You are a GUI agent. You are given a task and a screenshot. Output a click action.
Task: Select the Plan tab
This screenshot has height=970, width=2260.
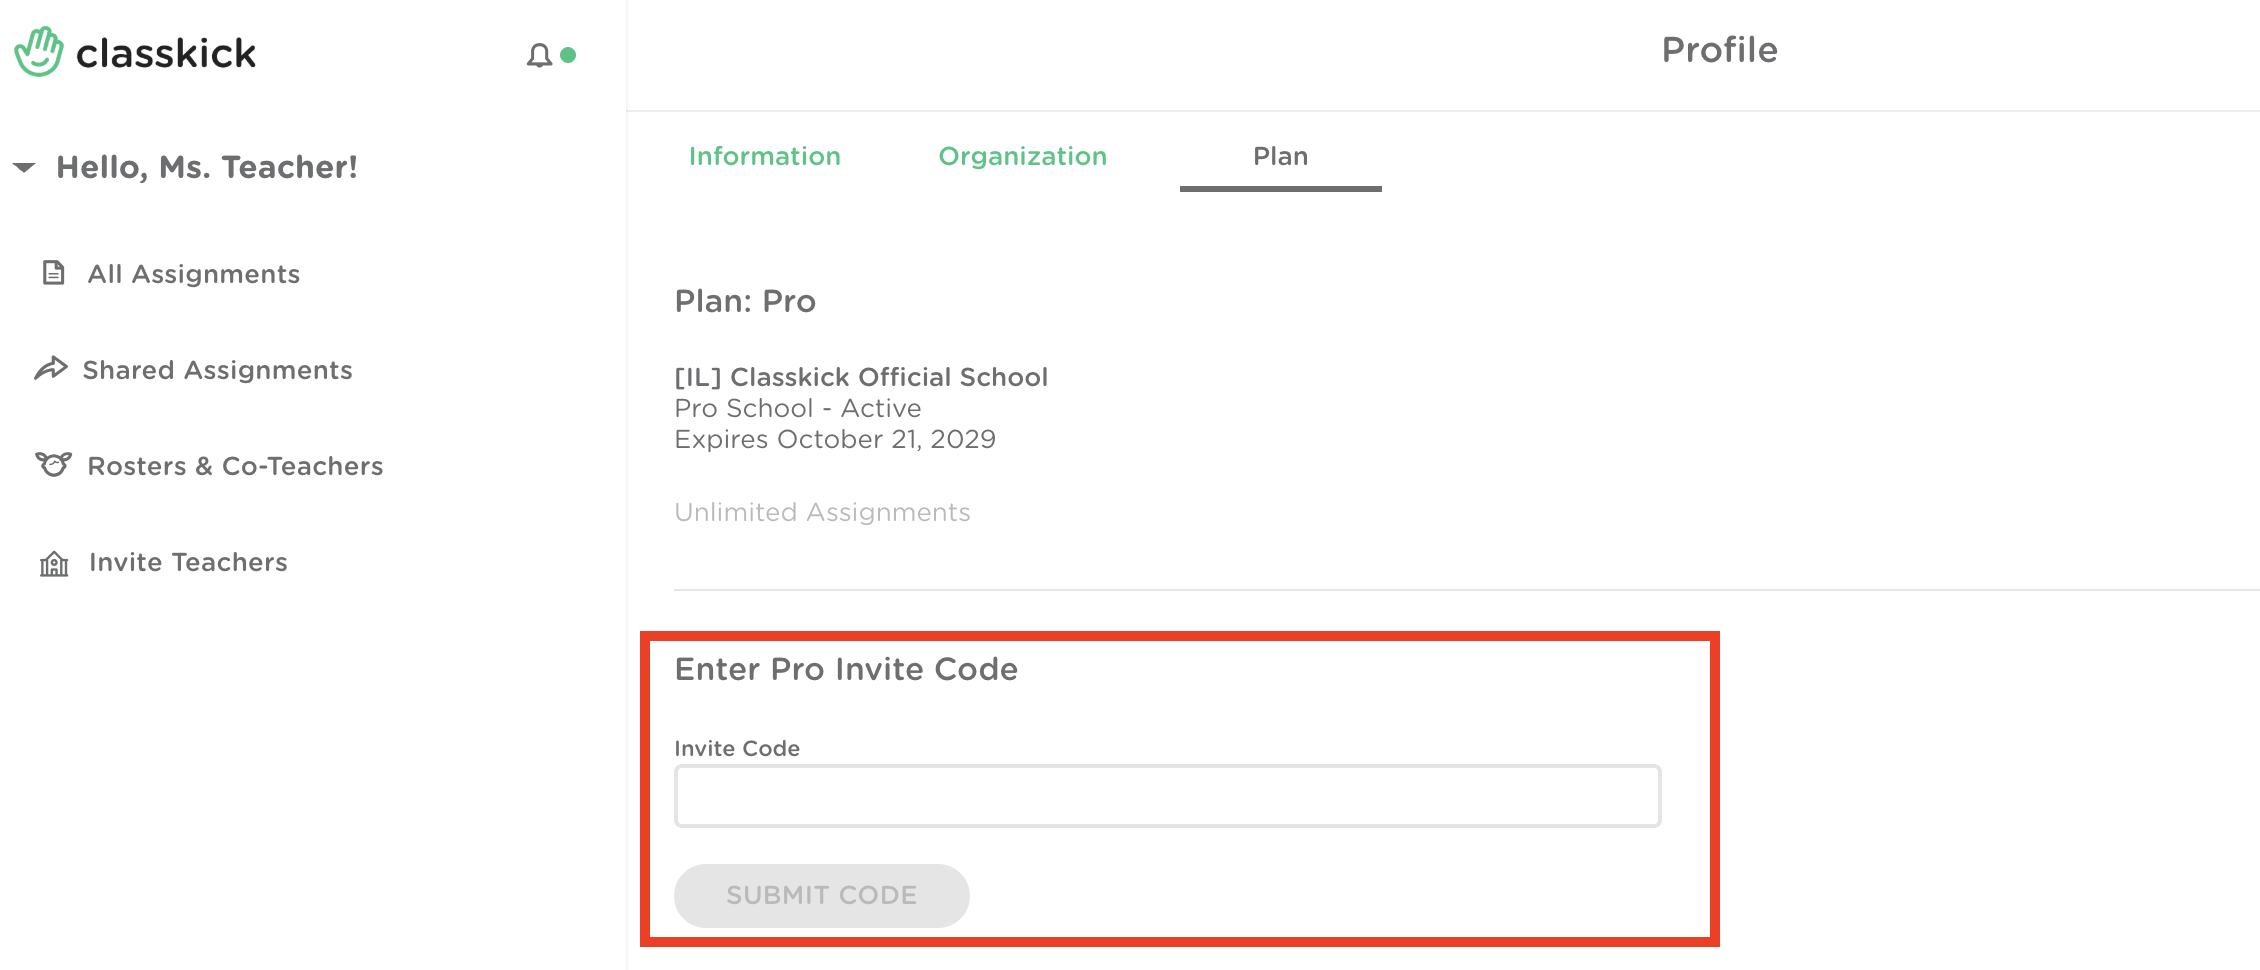tap(1280, 156)
